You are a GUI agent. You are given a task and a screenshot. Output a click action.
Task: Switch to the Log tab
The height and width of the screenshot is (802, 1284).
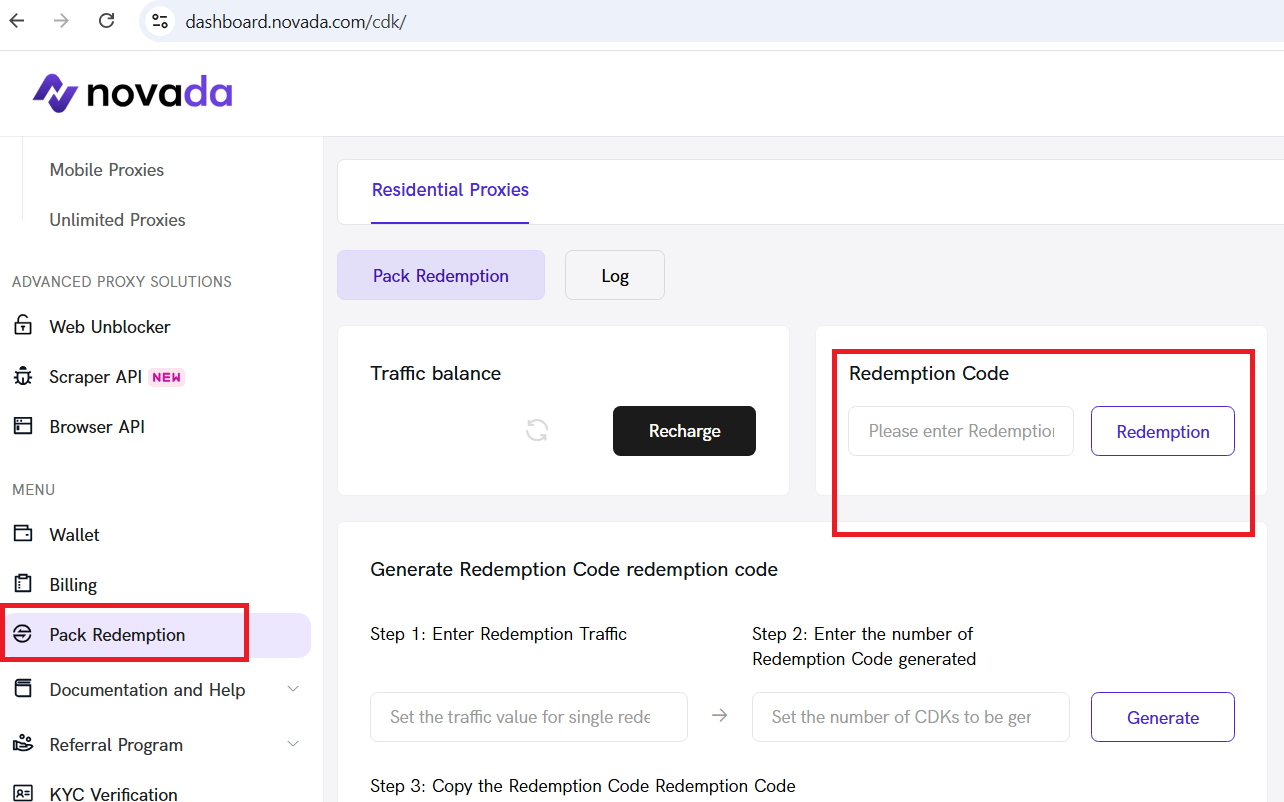coord(614,276)
